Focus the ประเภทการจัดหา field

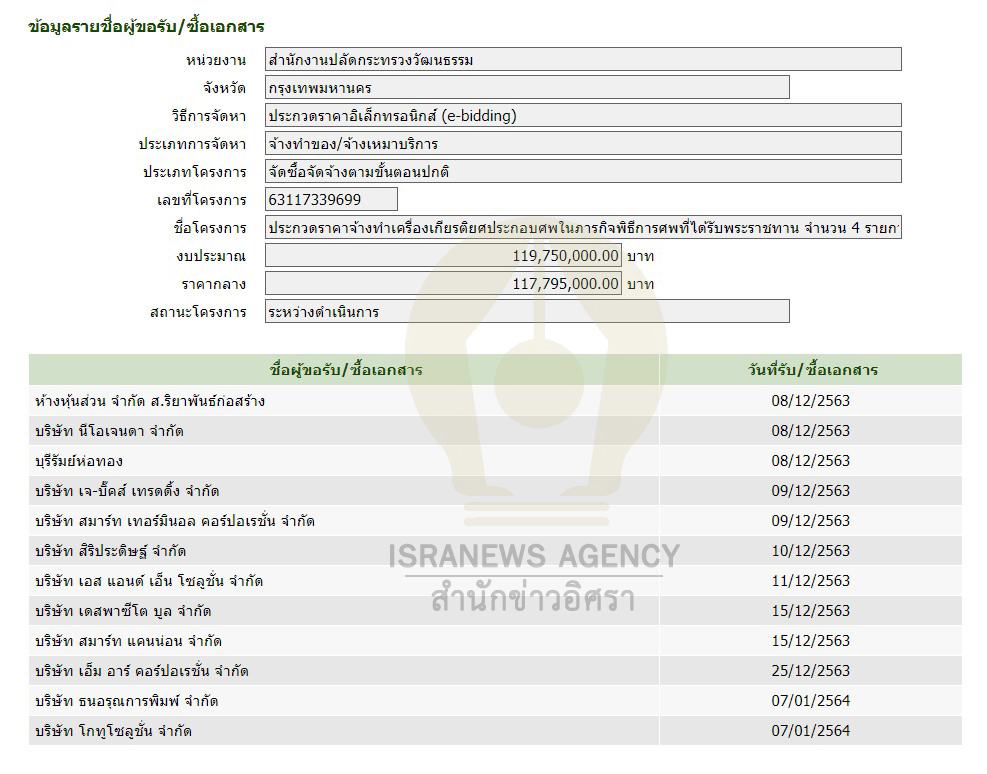click(583, 144)
